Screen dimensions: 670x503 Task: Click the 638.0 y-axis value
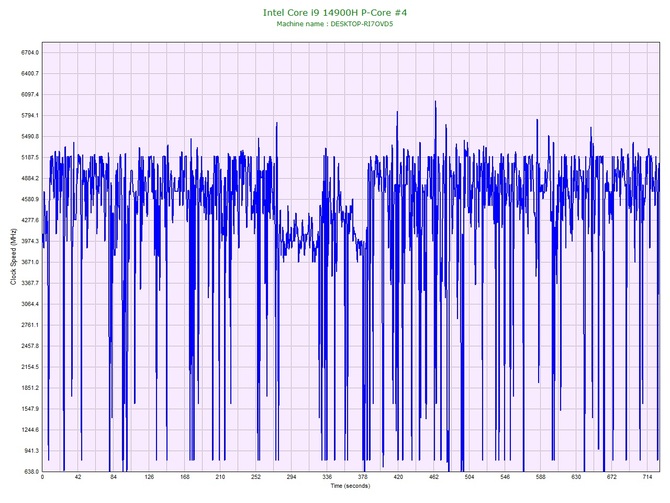click(x=31, y=471)
